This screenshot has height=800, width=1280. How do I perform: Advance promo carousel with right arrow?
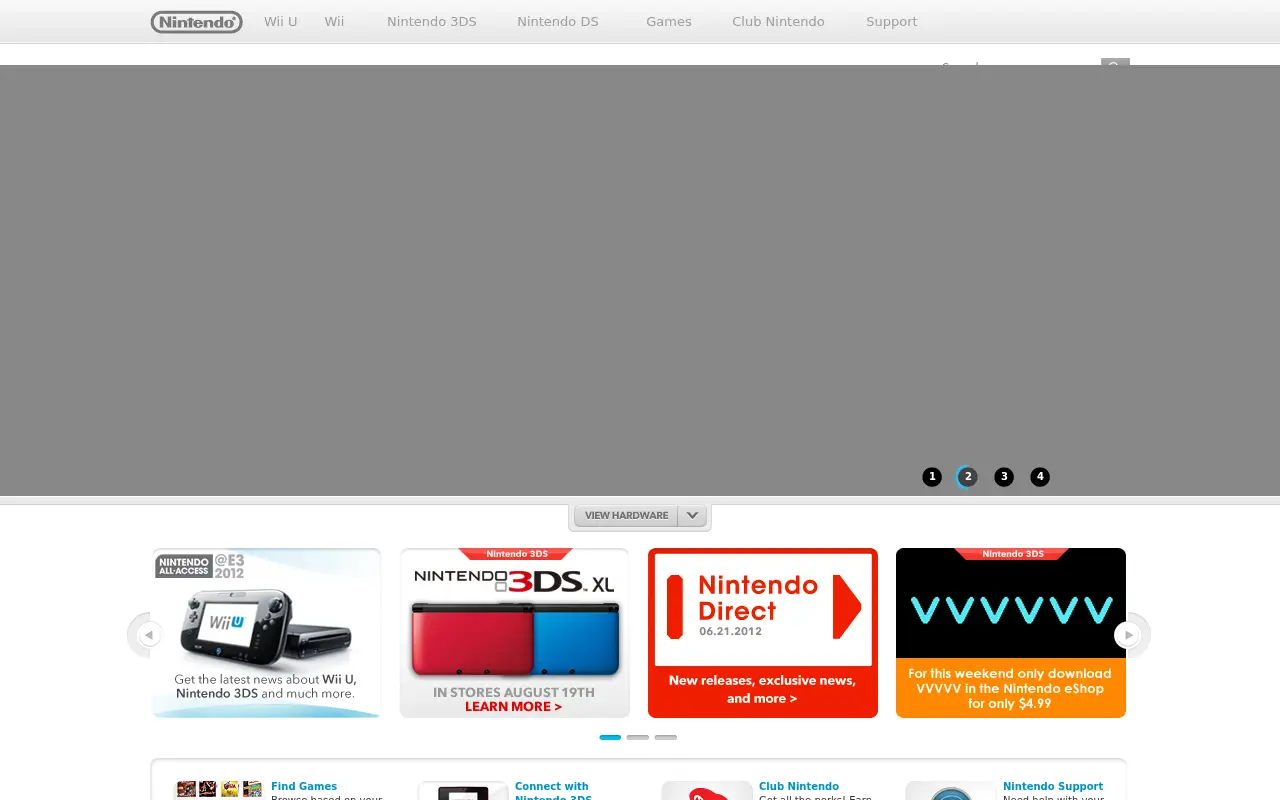click(x=1128, y=635)
